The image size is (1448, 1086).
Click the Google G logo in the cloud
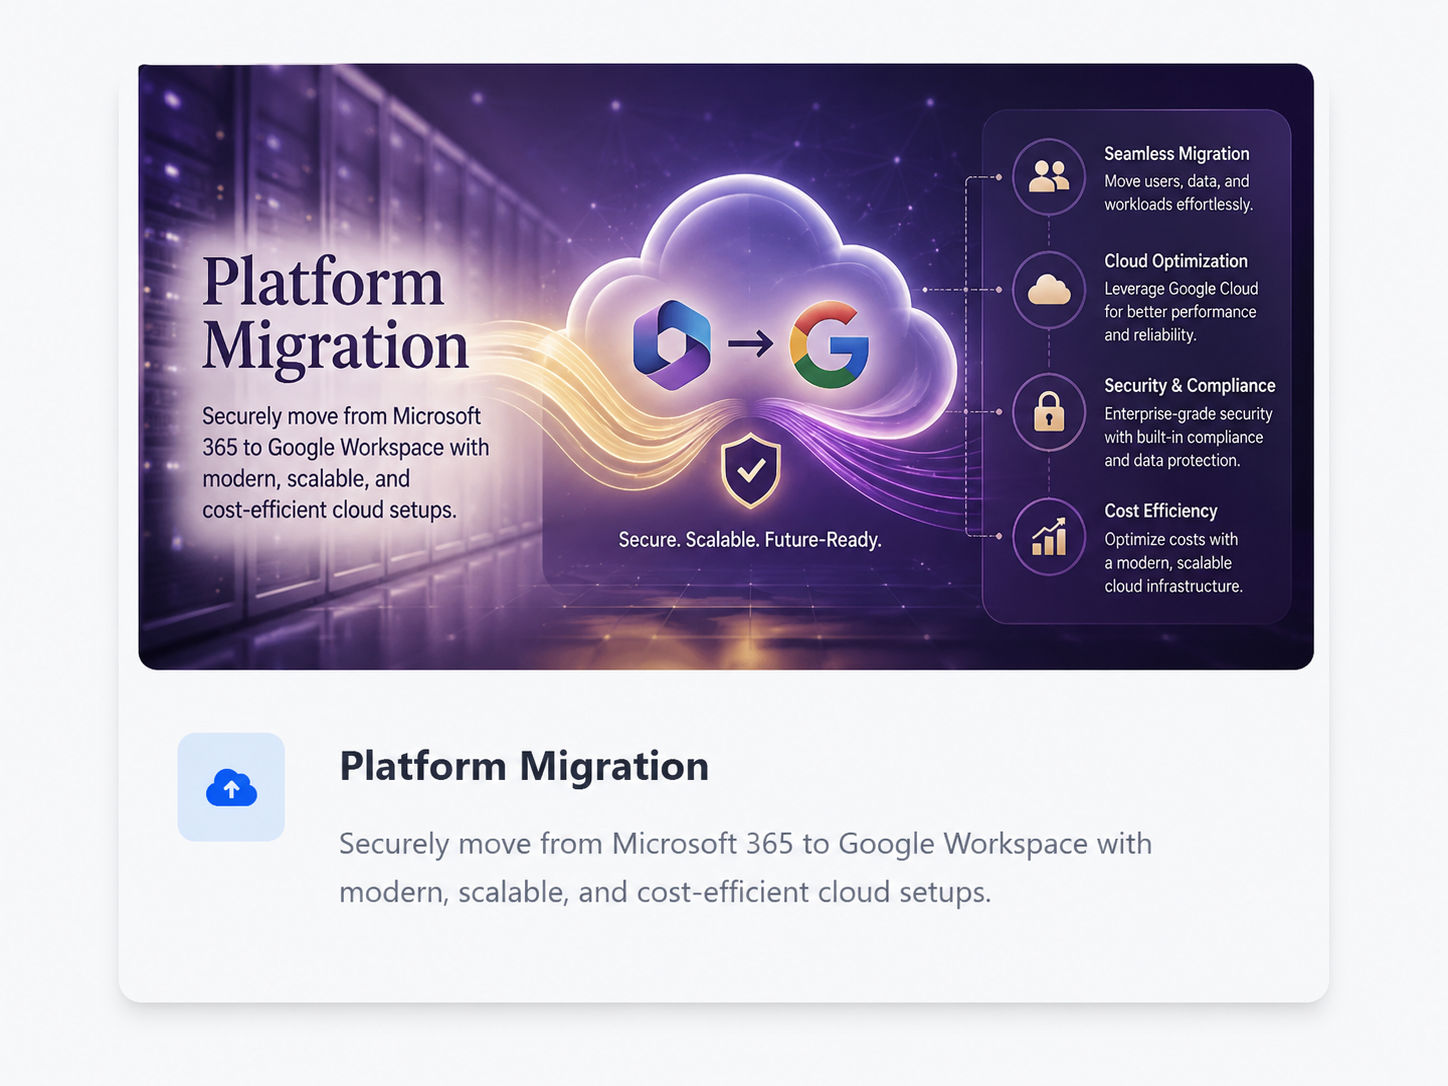tap(829, 345)
